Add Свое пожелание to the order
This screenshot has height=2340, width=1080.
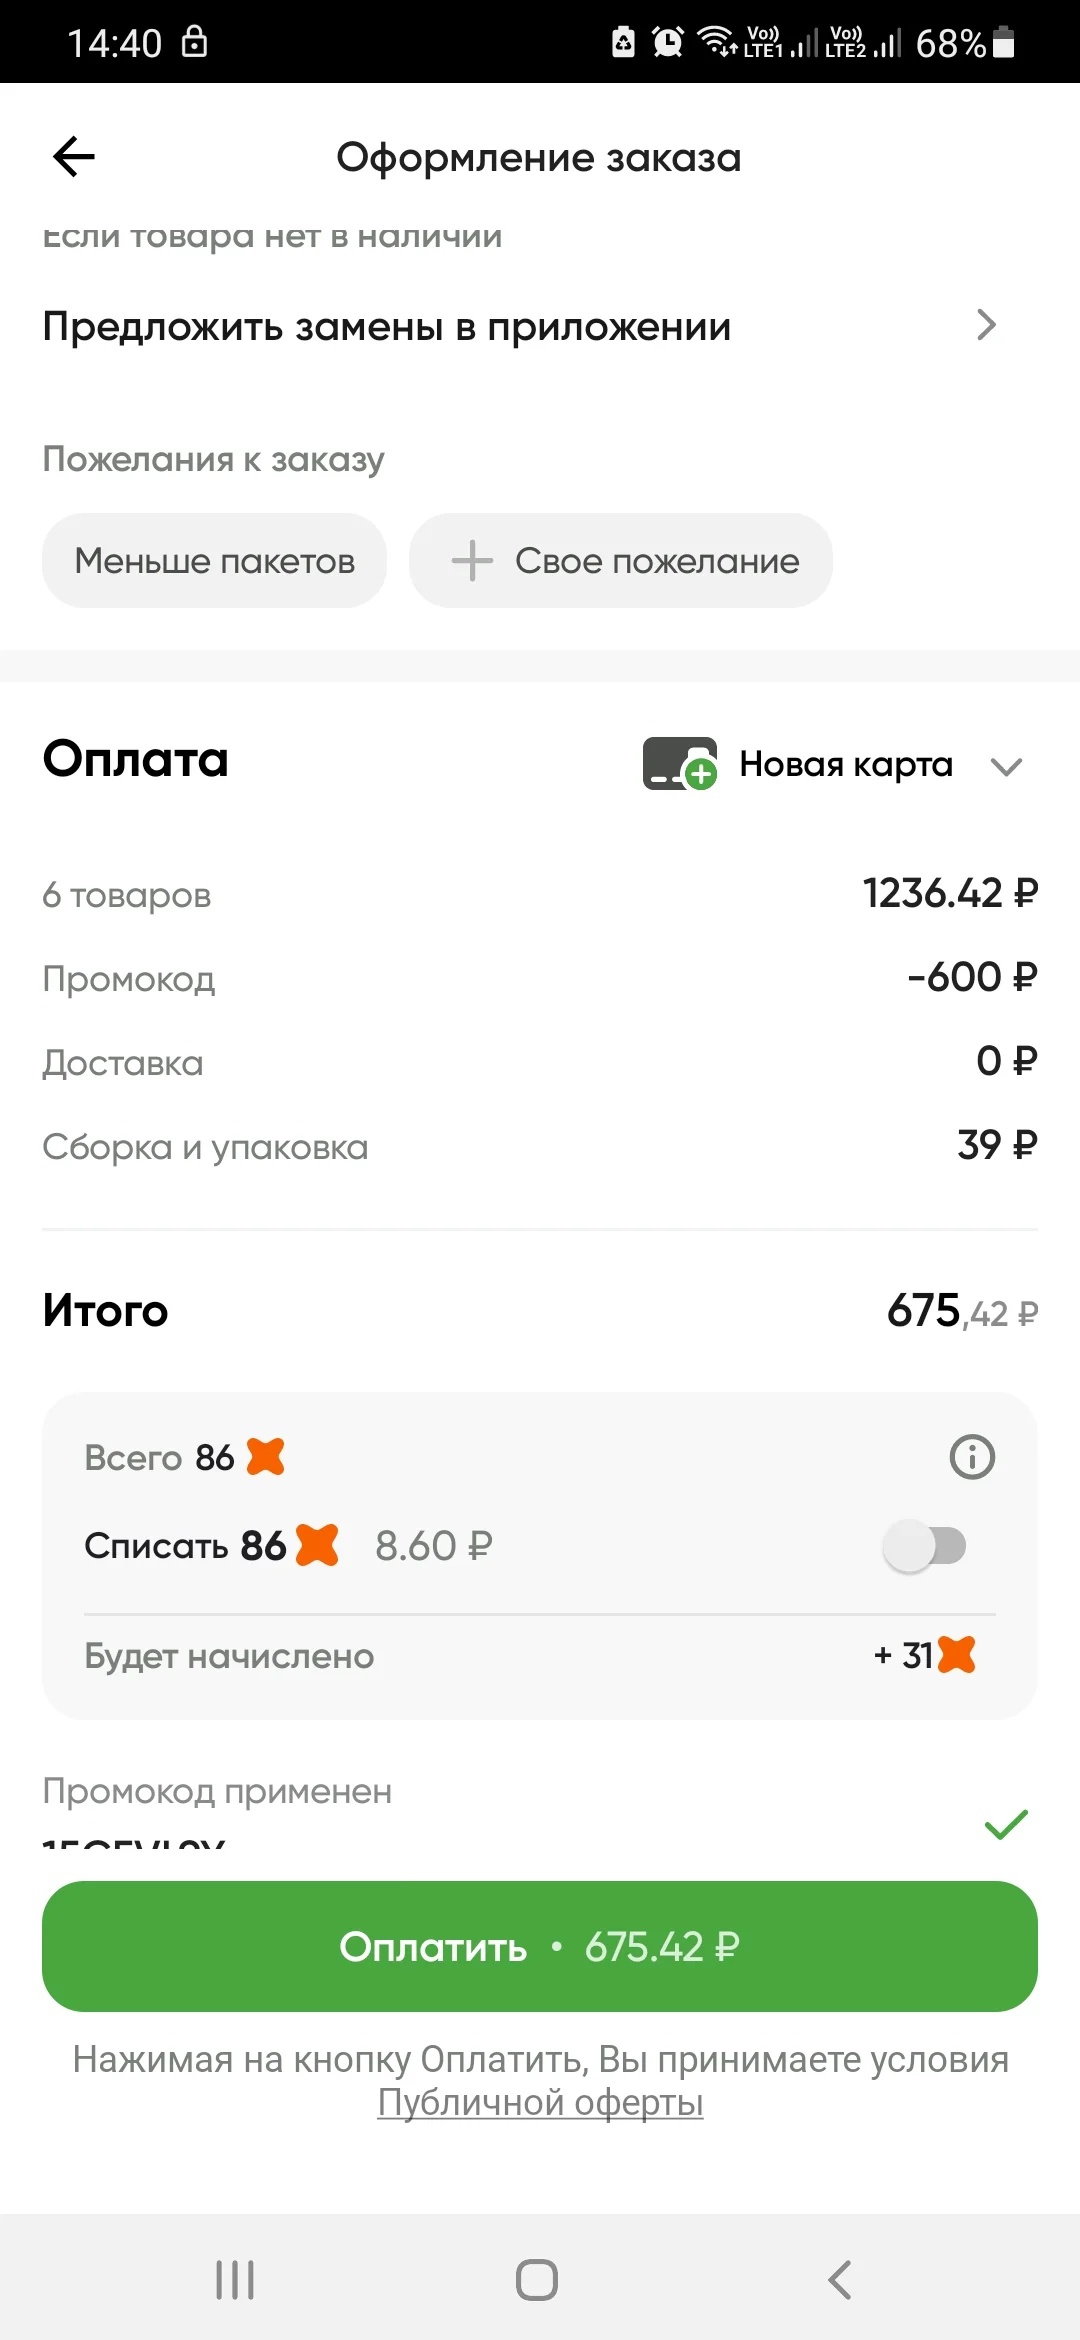tap(621, 561)
